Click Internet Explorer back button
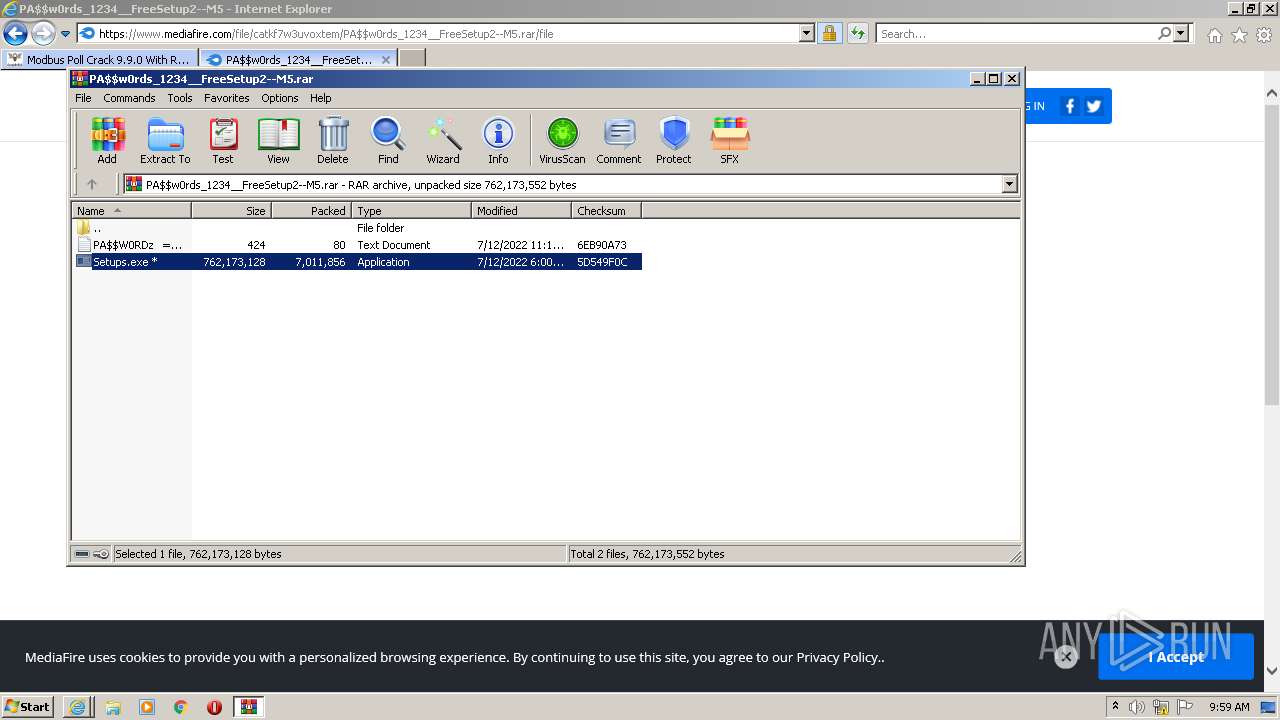Viewport: 1280px width, 720px height. [15, 33]
